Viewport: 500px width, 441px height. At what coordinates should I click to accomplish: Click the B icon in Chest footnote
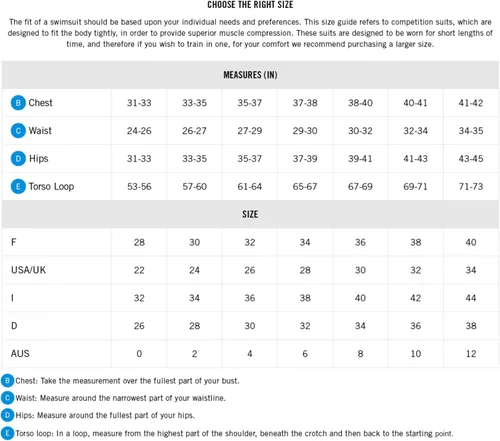point(8,380)
